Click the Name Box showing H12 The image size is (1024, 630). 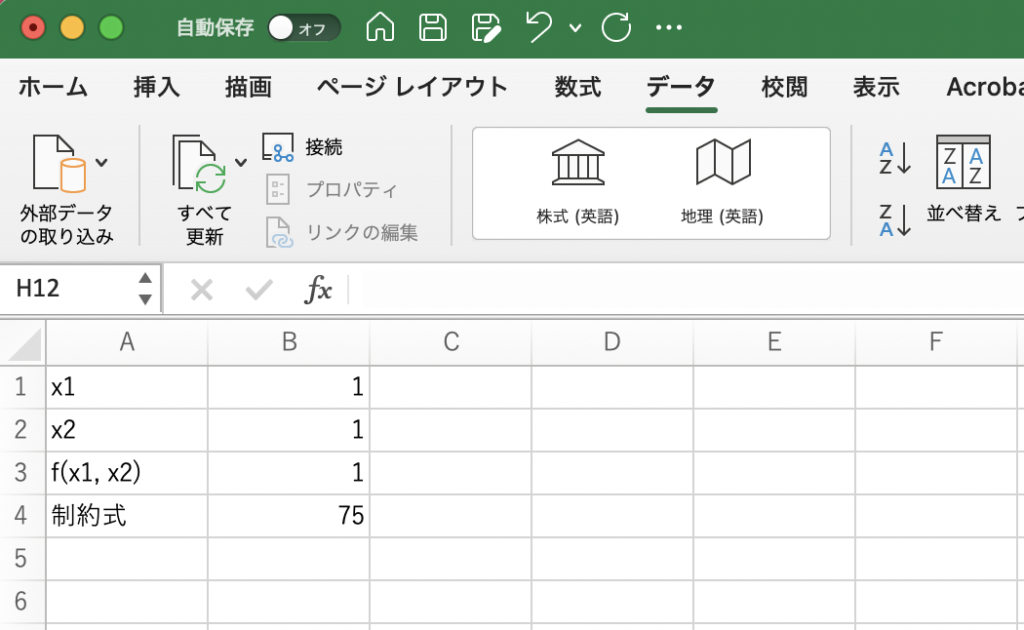click(x=69, y=289)
